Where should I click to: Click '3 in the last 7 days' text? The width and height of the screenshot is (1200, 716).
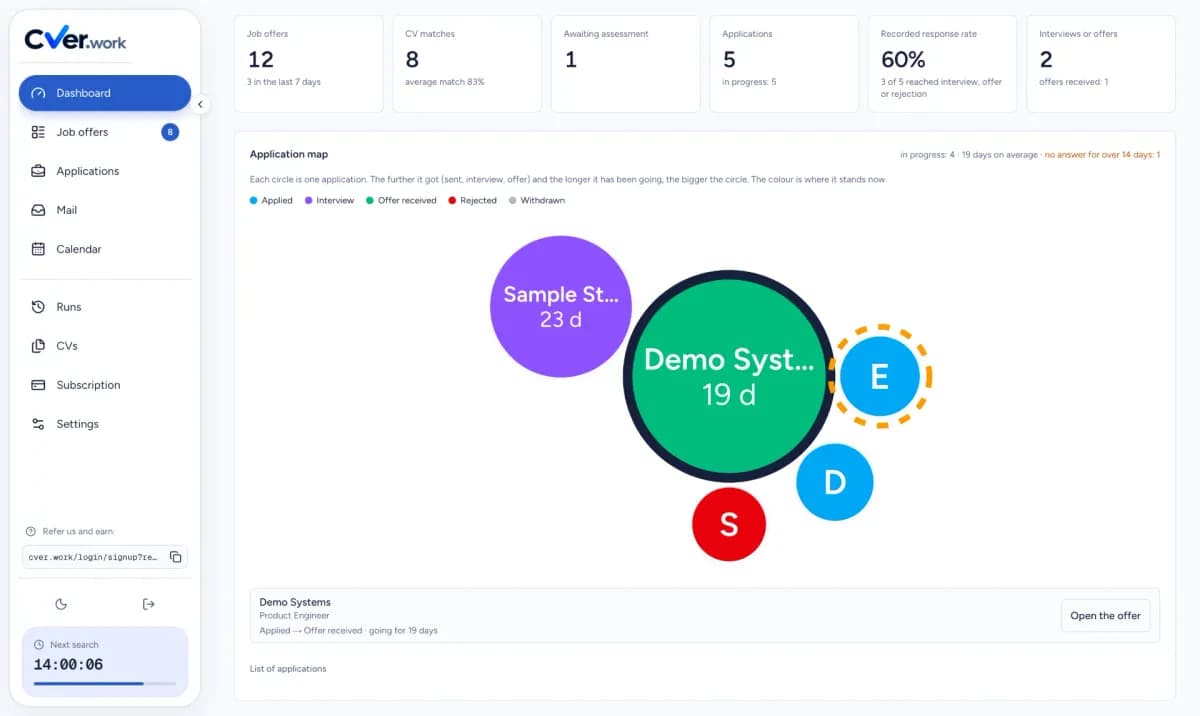tap(284, 82)
